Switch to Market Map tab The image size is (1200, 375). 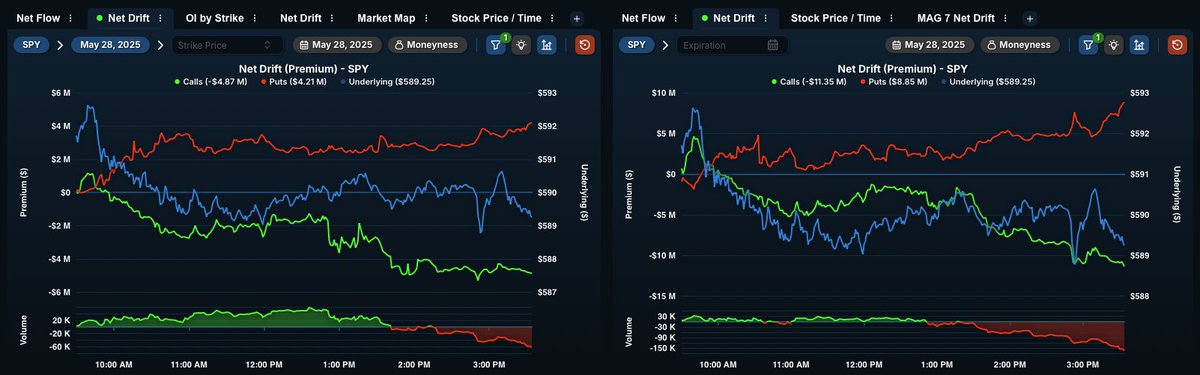(386, 18)
